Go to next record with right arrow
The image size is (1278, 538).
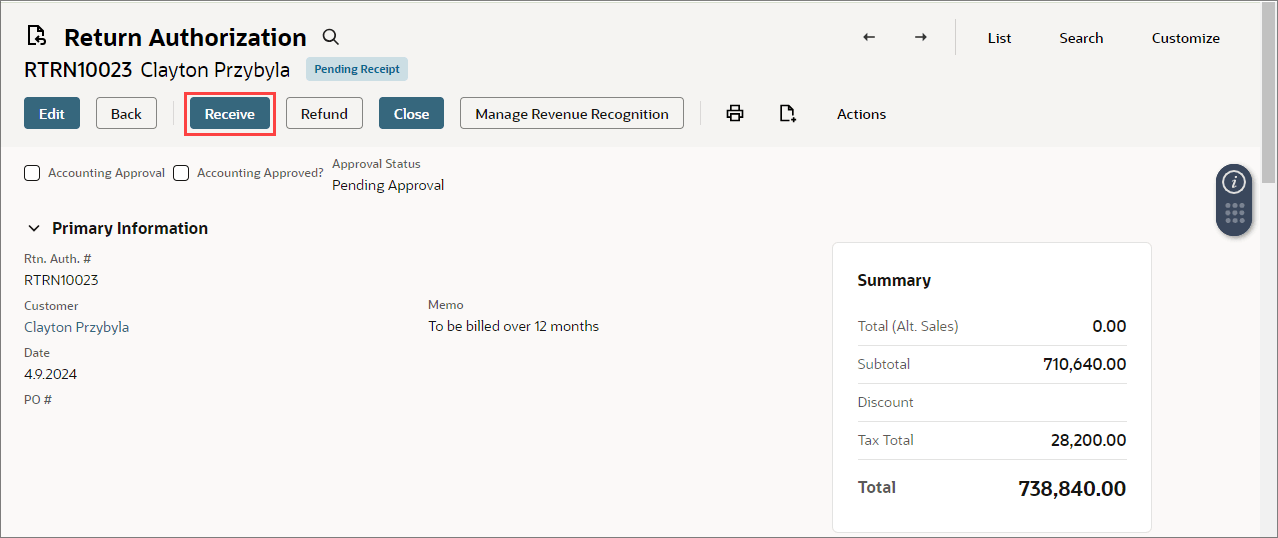[921, 37]
